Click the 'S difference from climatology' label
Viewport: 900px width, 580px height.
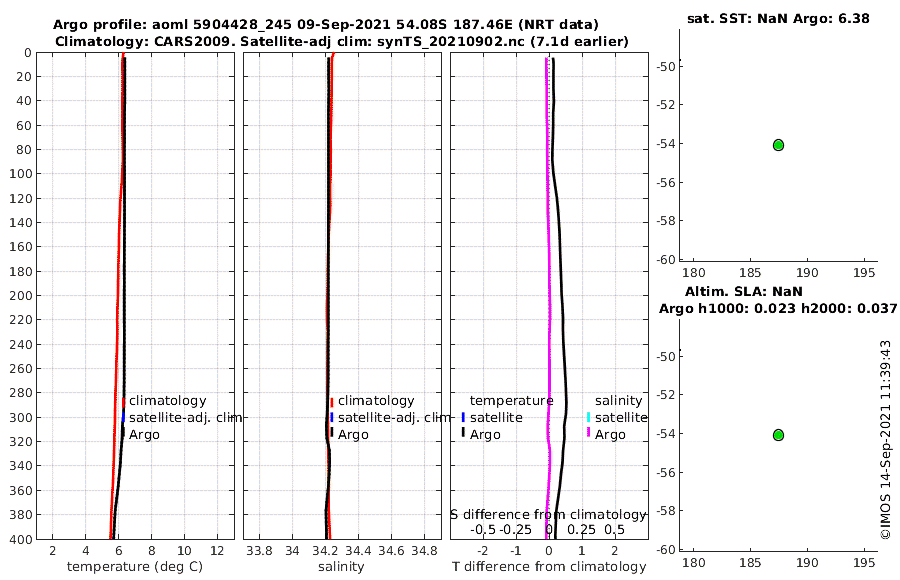click(548, 514)
